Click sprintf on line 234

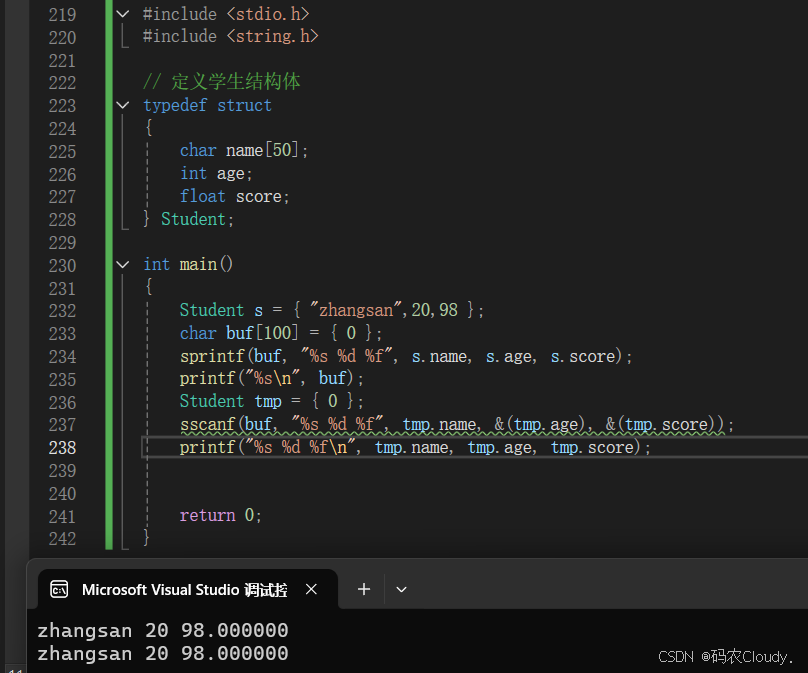coord(212,355)
